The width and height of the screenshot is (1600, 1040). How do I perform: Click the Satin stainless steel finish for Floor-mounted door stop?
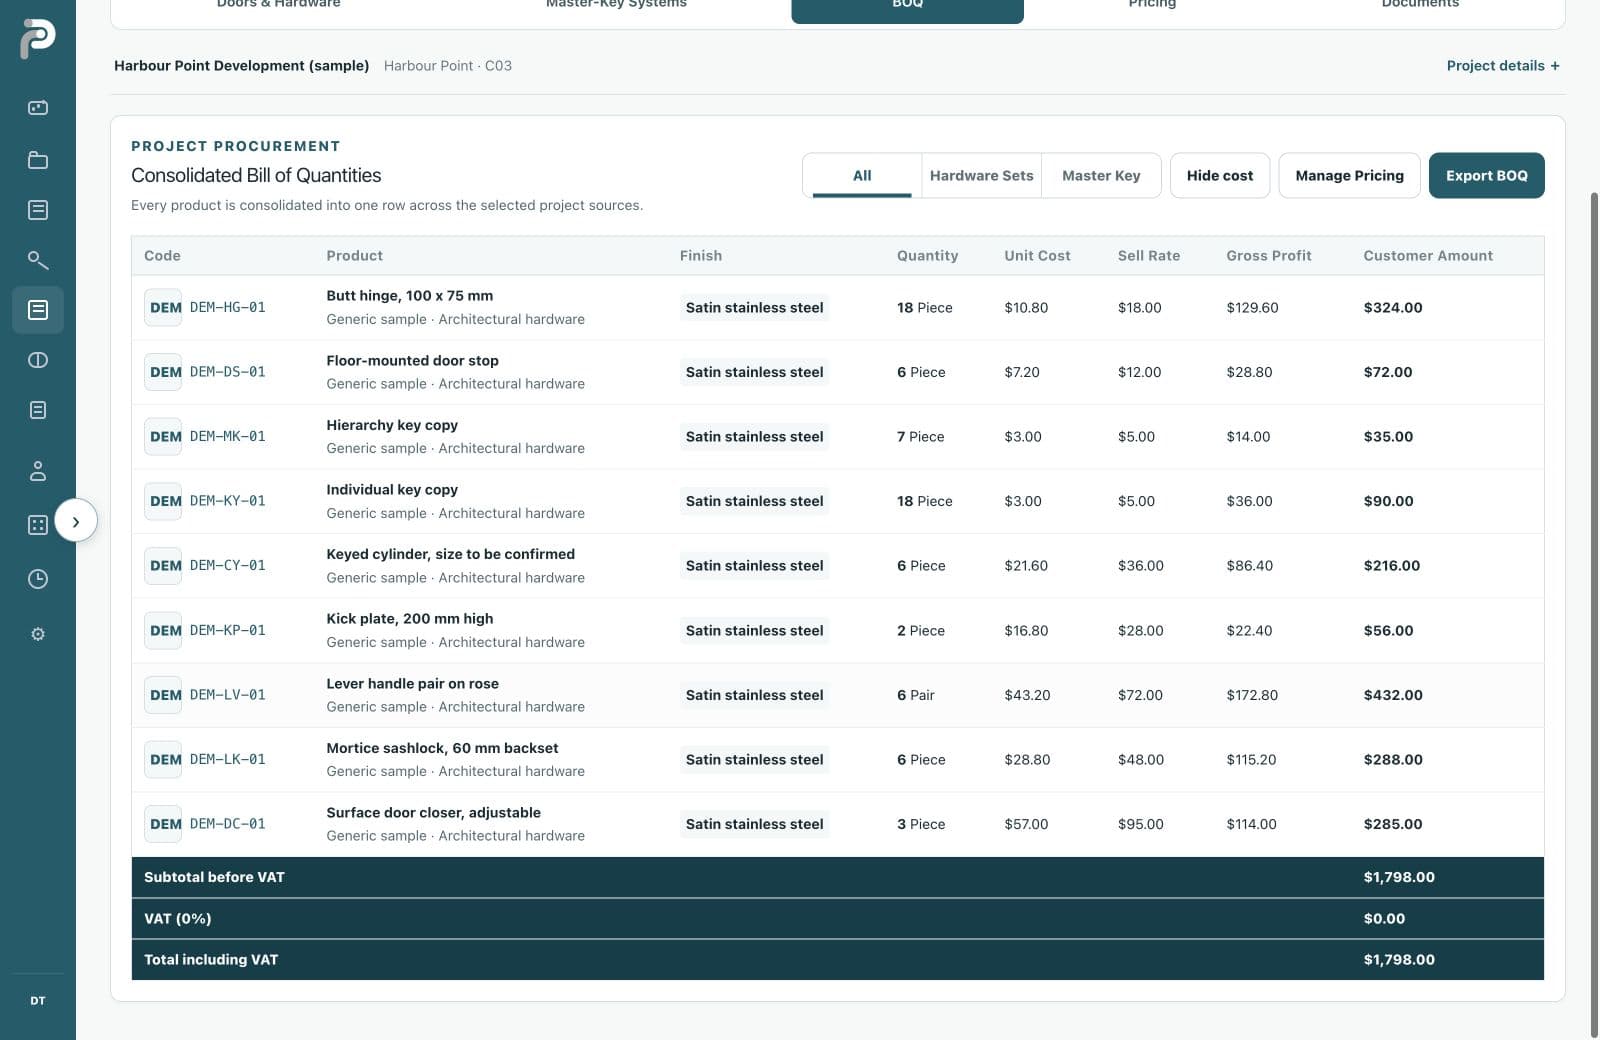754,372
